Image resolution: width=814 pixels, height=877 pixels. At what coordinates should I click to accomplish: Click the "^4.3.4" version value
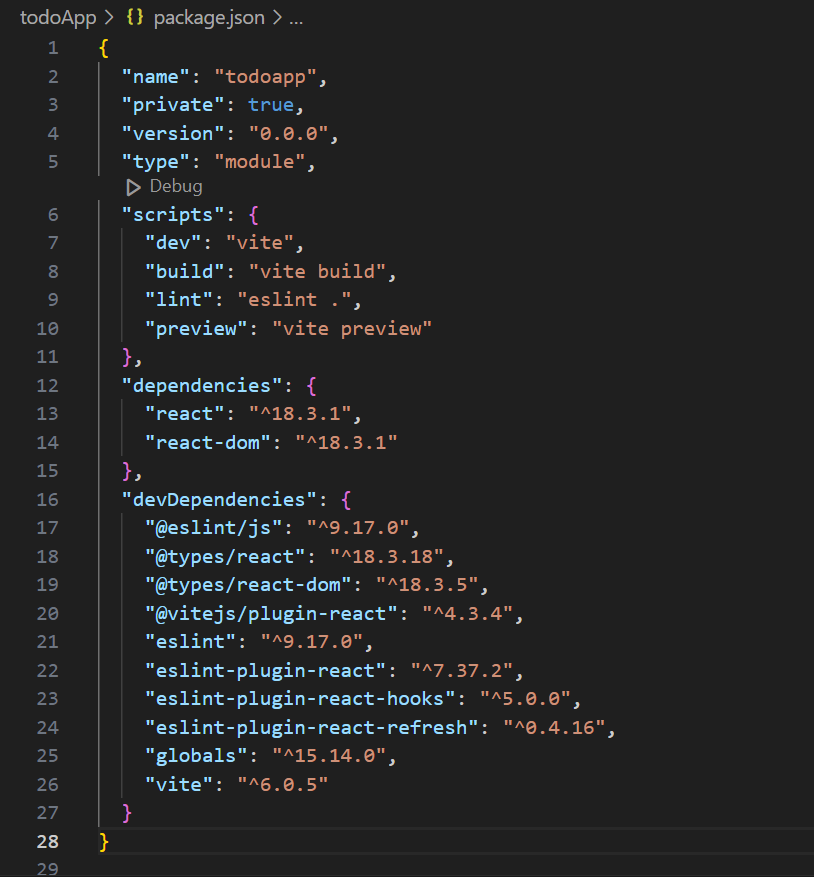coord(467,614)
